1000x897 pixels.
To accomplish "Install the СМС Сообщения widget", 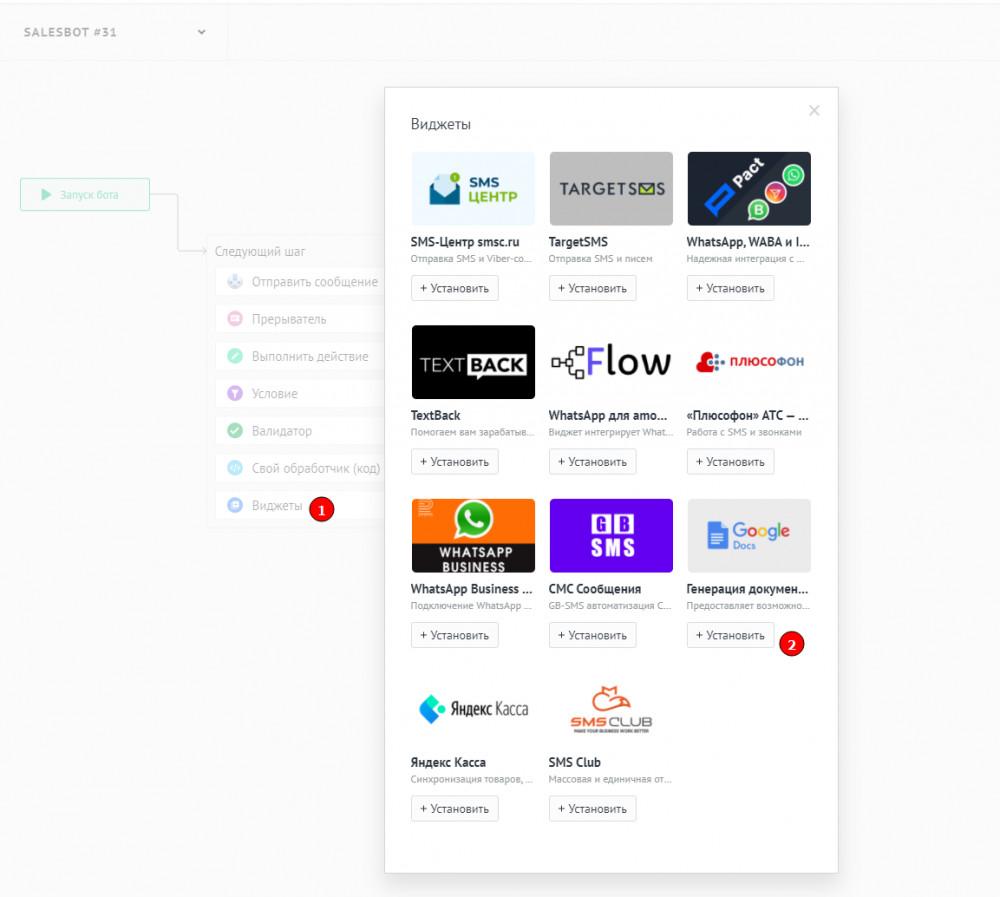I will point(592,635).
